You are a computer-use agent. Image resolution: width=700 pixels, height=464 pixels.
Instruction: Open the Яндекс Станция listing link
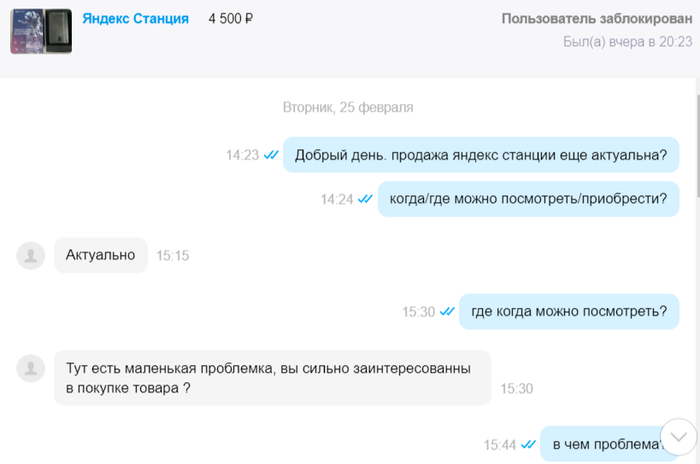(x=135, y=19)
